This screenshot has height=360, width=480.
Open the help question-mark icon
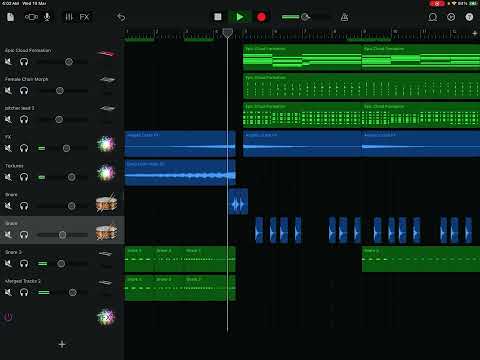click(469, 17)
